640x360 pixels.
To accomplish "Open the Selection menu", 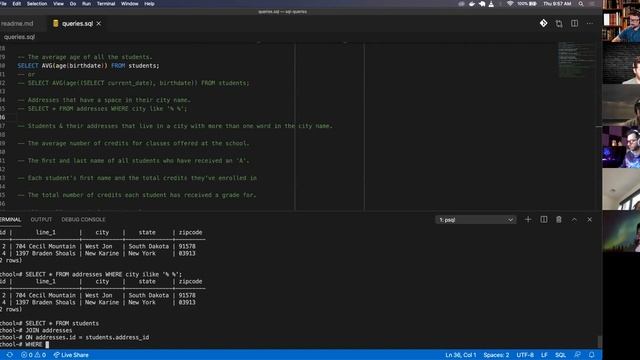I will pyautogui.click(x=37, y=4).
